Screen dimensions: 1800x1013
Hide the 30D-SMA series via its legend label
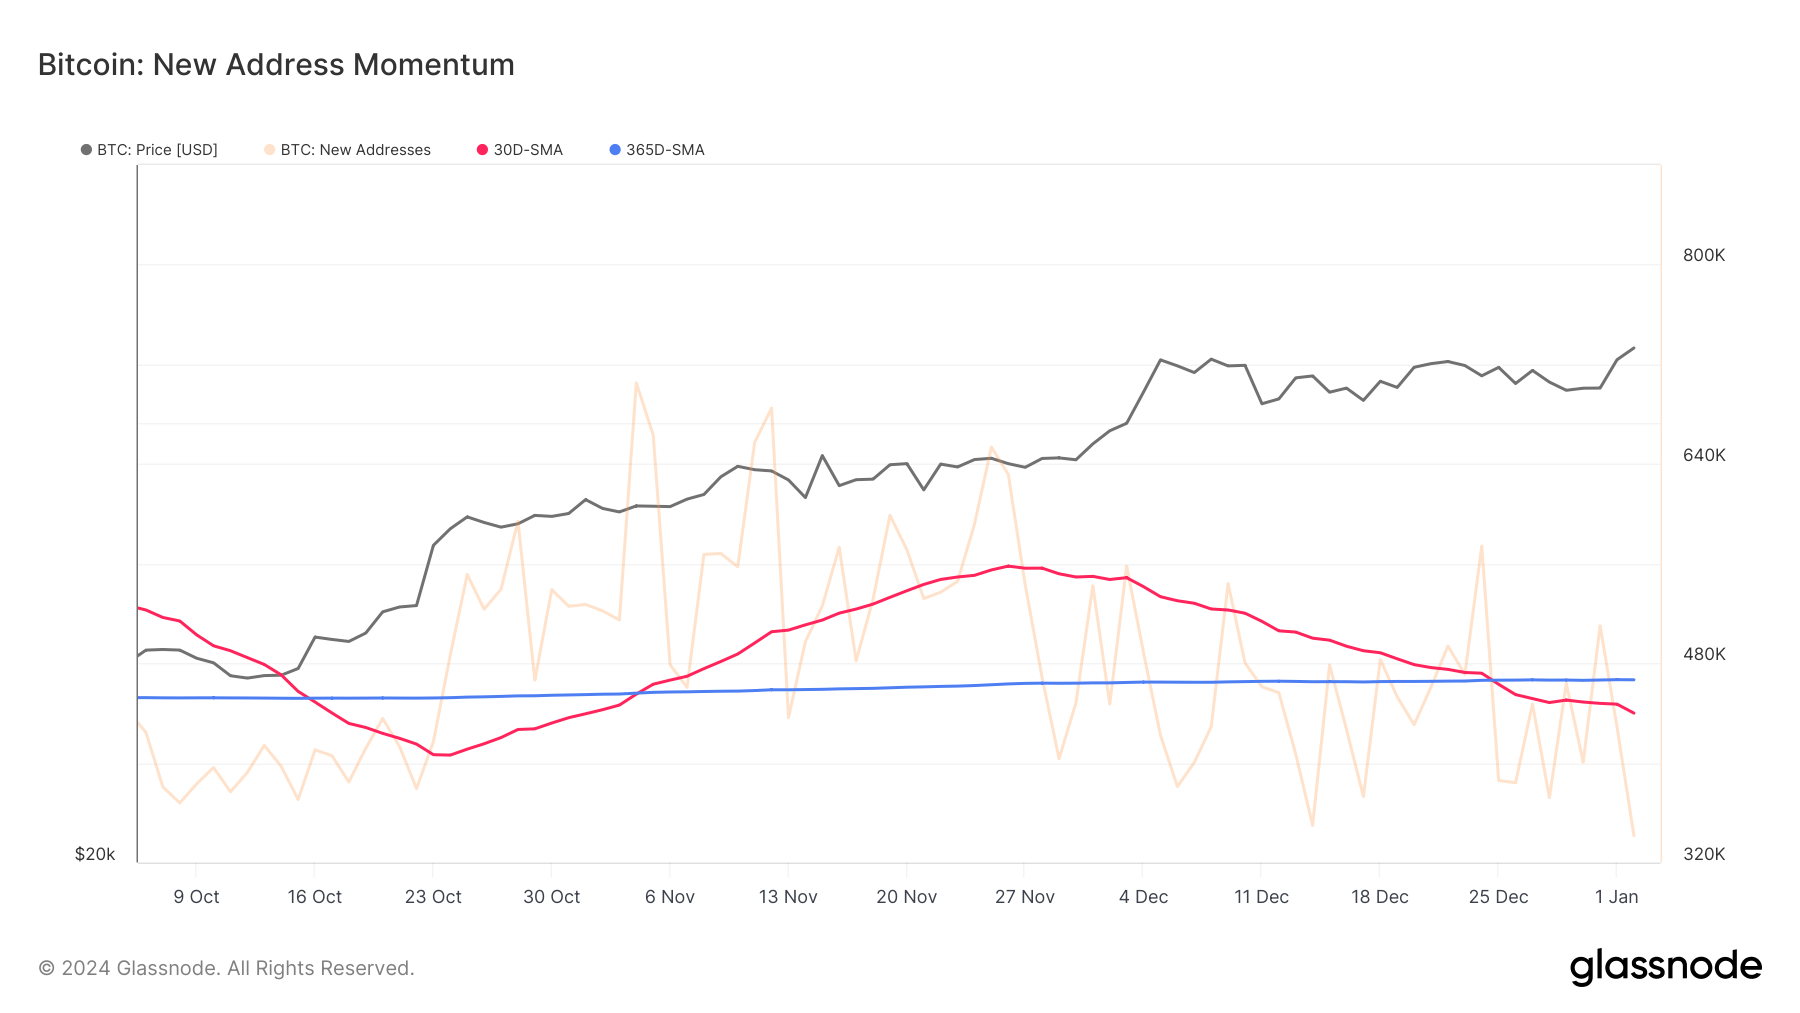[529, 150]
